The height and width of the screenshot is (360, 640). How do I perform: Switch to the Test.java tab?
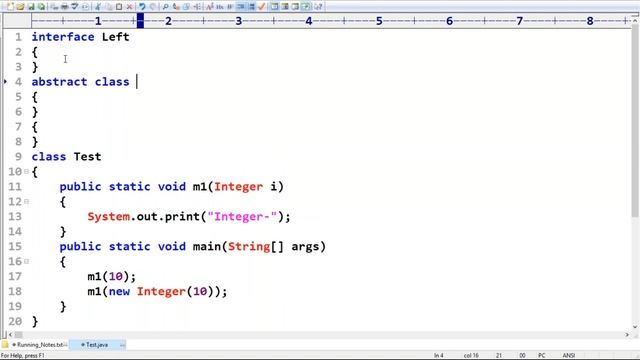pos(97,345)
